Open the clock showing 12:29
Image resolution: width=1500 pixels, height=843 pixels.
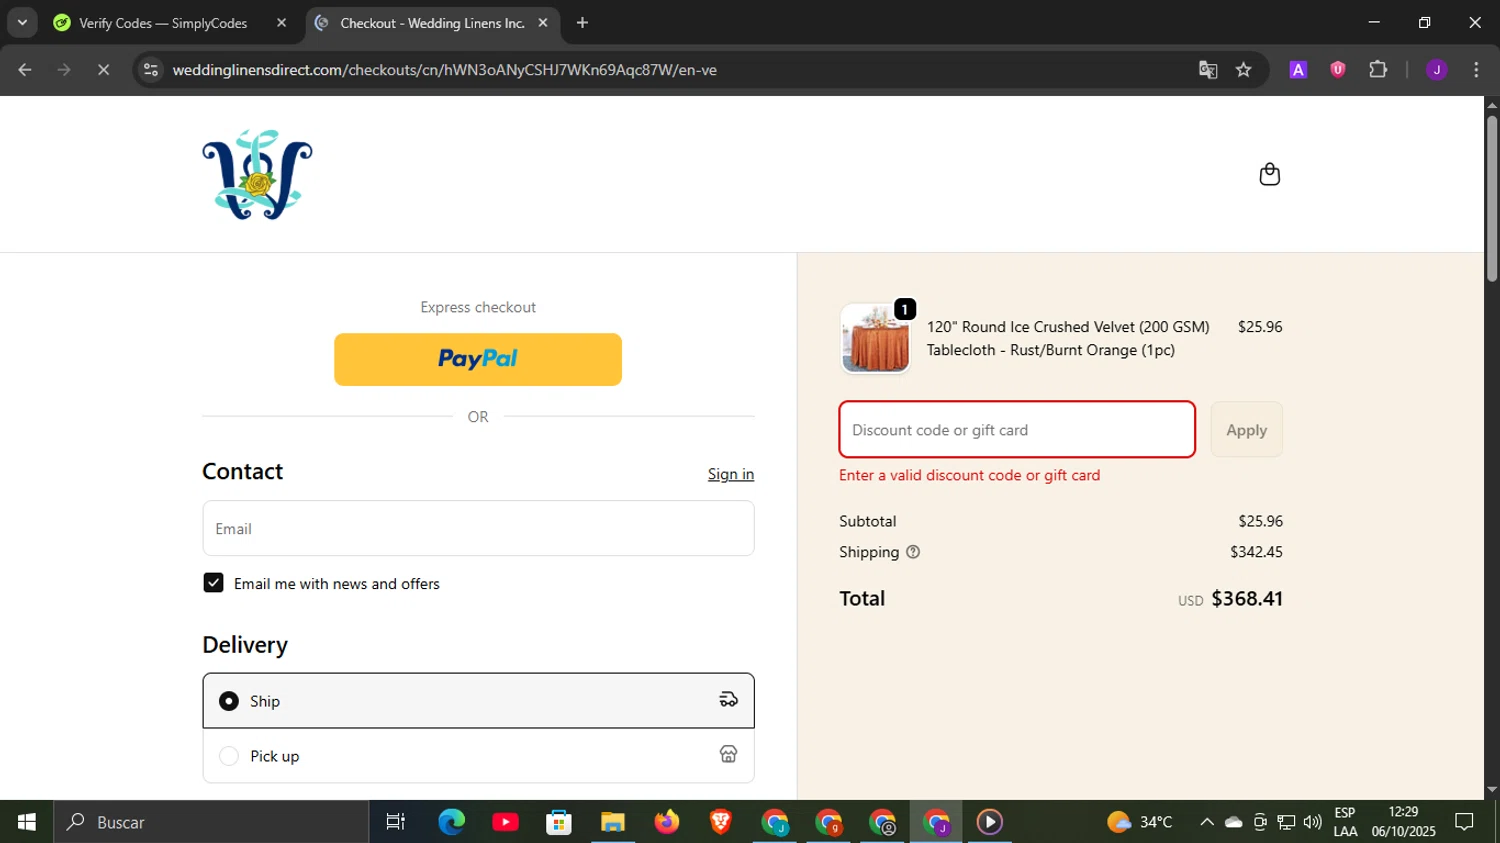click(x=1403, y=822)
